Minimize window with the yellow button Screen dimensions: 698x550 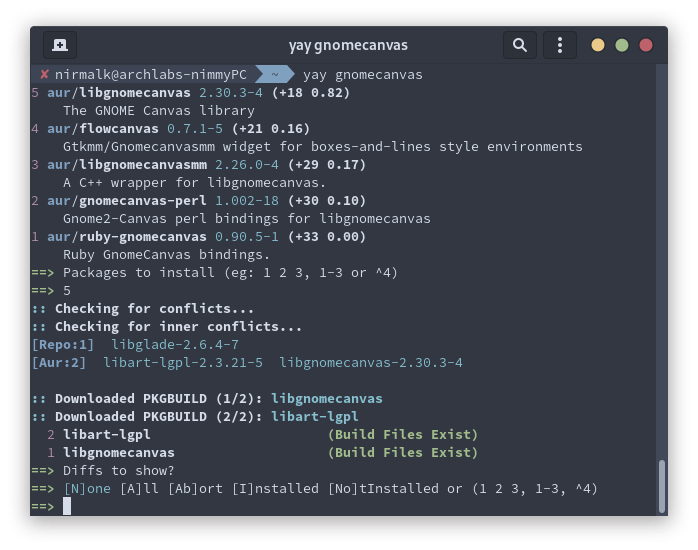pyautogui.click(x=597, y=45)
